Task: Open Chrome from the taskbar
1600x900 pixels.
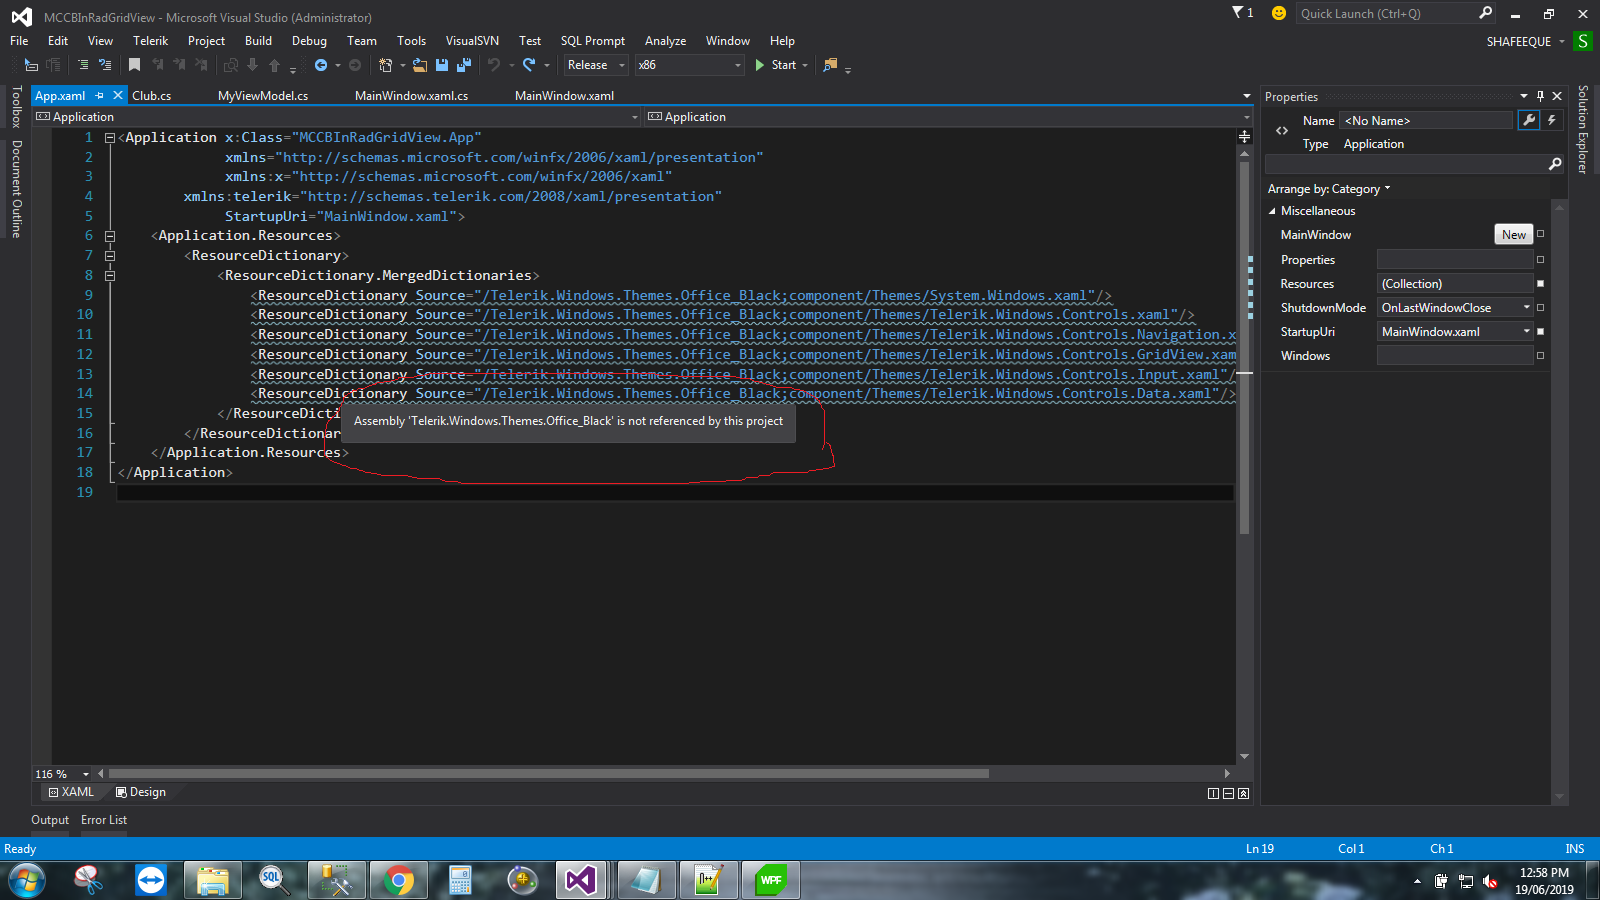Action: [x=399, y=881]
